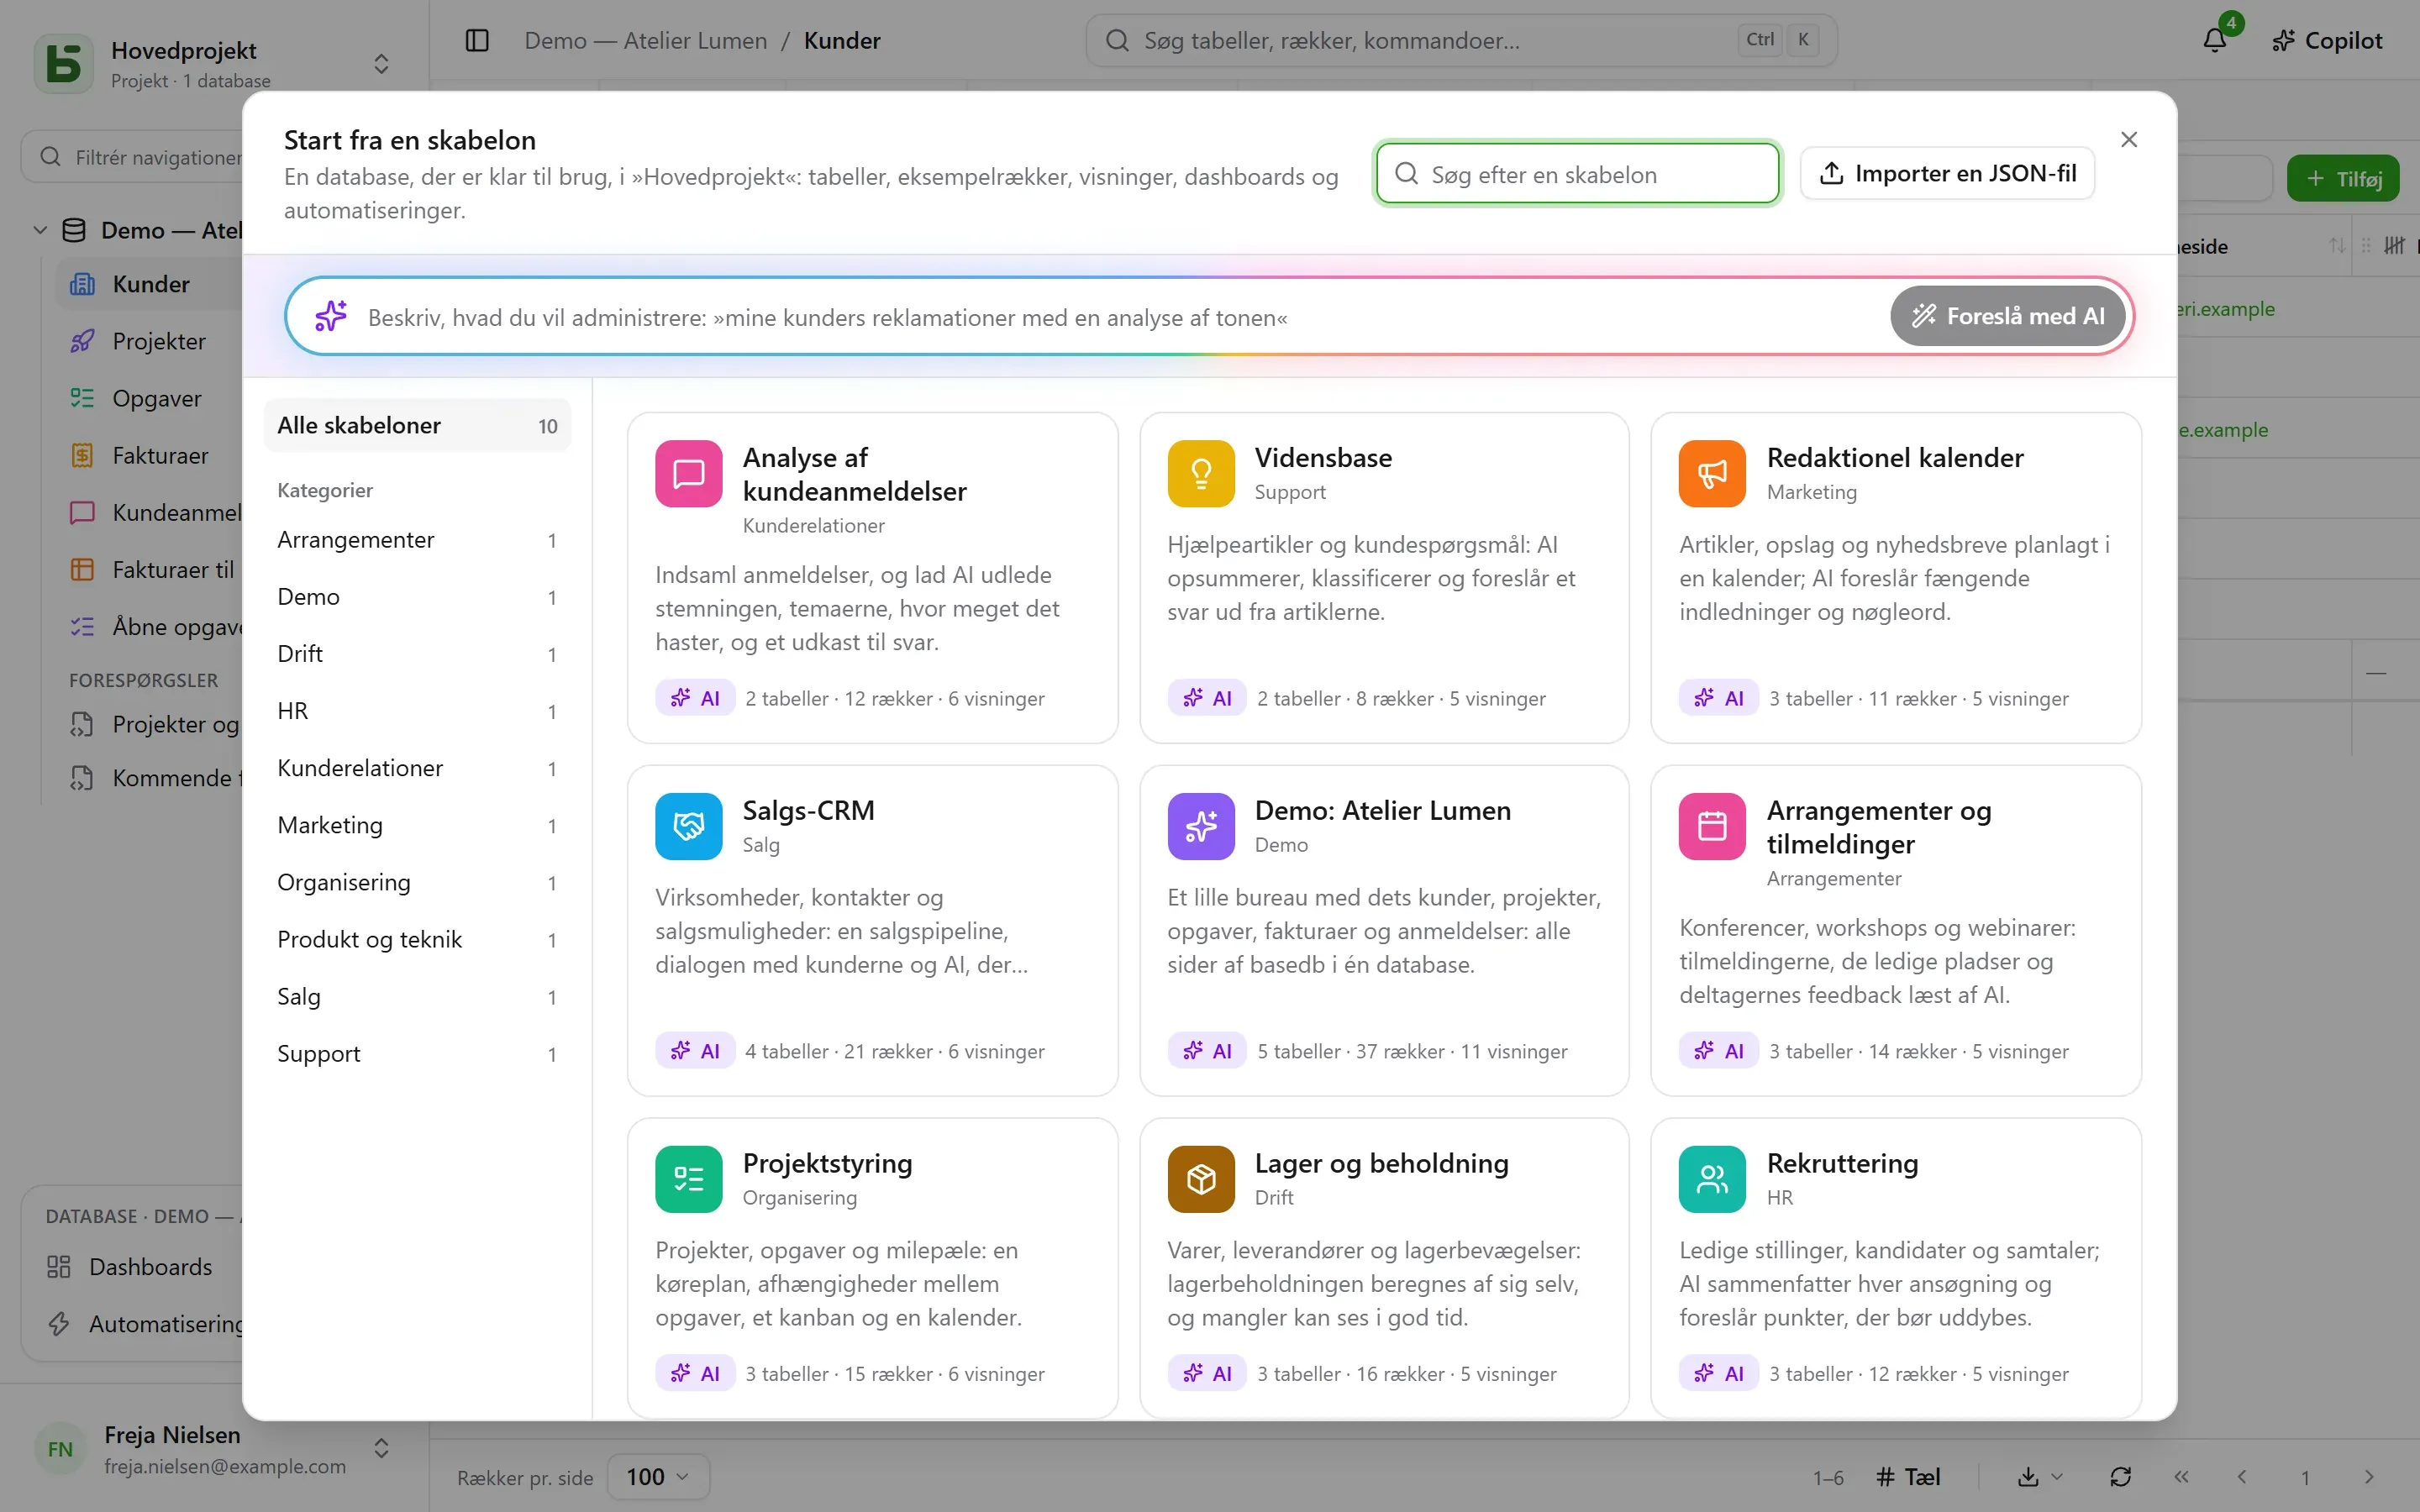Click the refresh icon in footer
Image resolution: width=2420 pixels, height=1512 pixels.
pyautogui.click(x=2120, y=1477)
